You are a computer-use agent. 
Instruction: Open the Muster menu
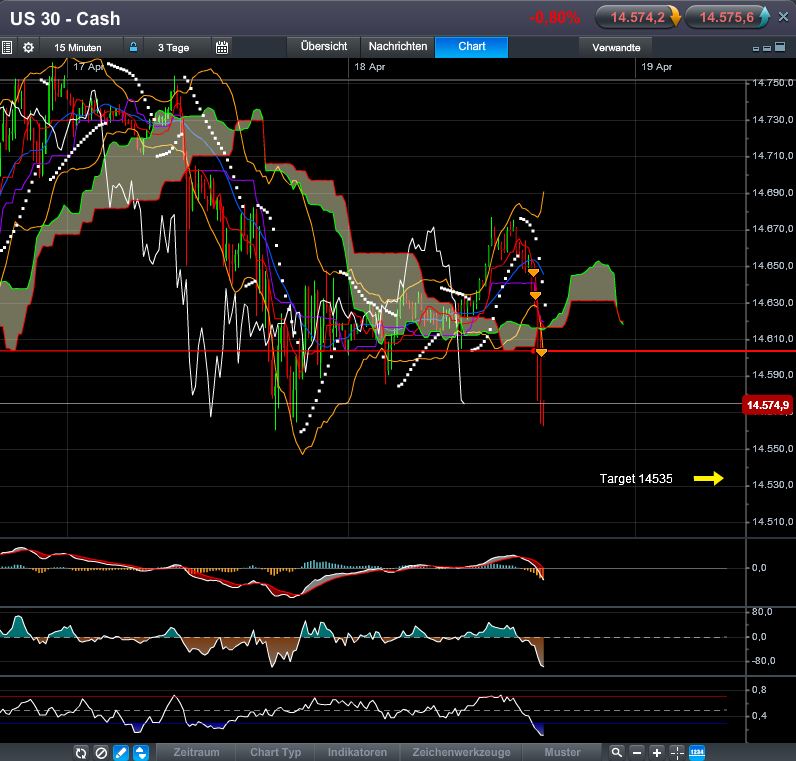[562, 752]
